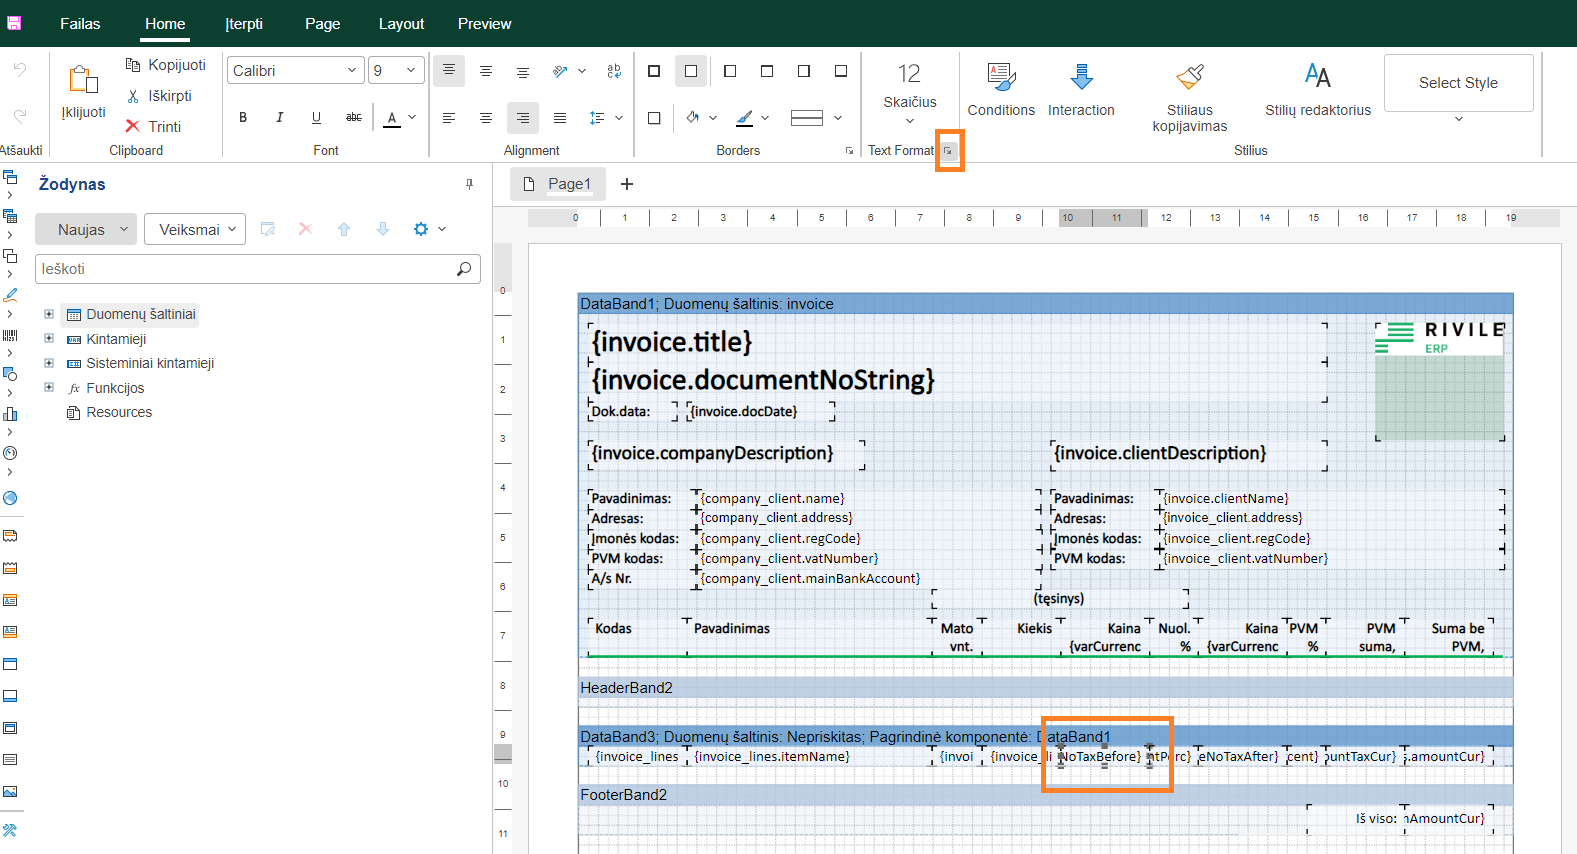Open the Calibri font family dropdown
Viewport: 1577px width, 854px height.
[295, 71]
